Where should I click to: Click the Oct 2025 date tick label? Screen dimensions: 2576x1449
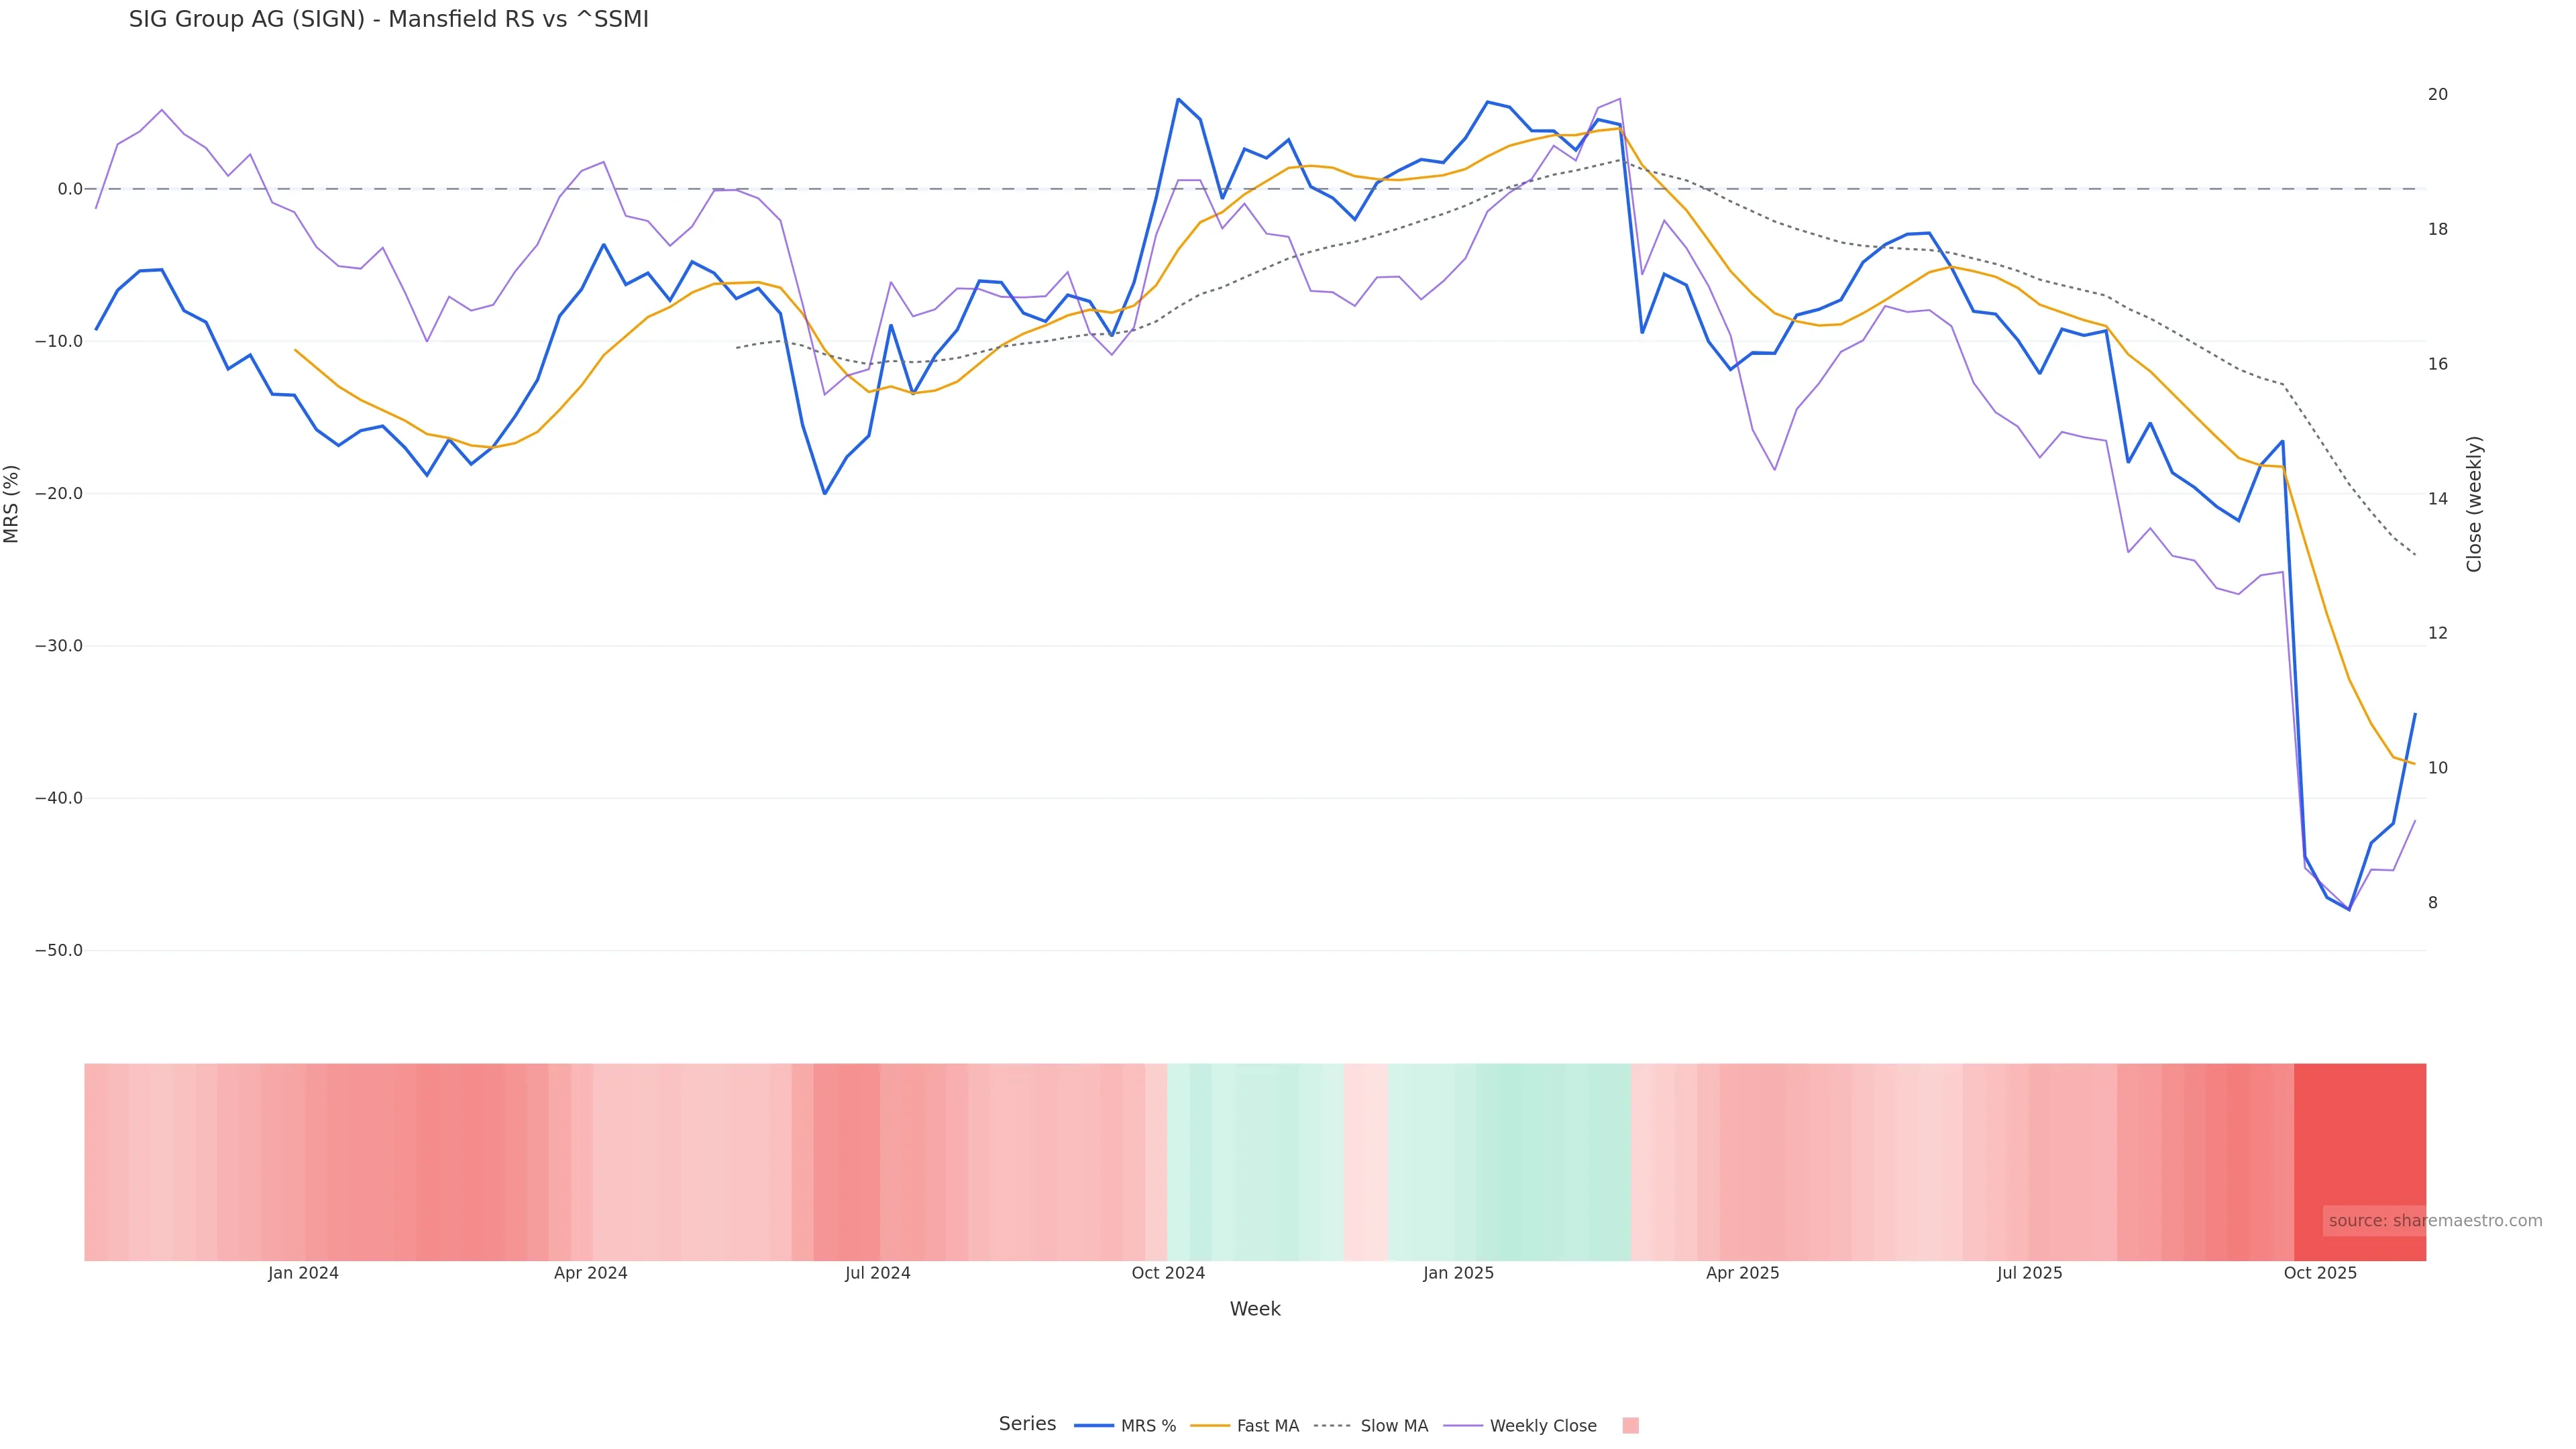click(x=2320, y=1273)
